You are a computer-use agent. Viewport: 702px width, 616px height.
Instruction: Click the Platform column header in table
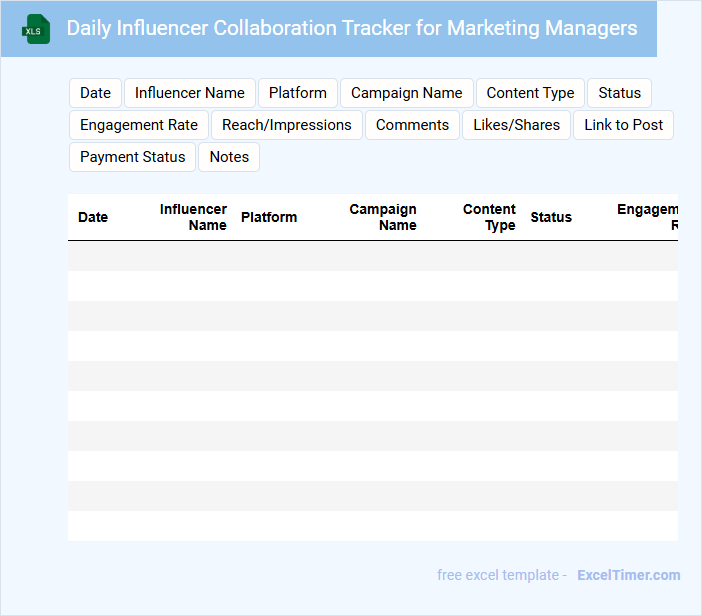269,217
